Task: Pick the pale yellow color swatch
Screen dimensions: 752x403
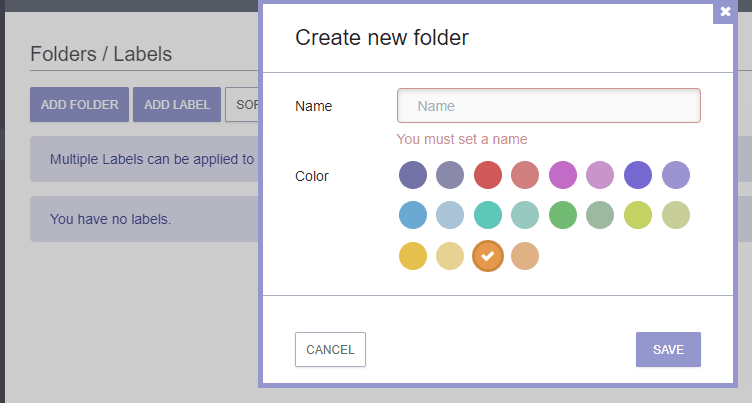Action: tap(450, 256)
